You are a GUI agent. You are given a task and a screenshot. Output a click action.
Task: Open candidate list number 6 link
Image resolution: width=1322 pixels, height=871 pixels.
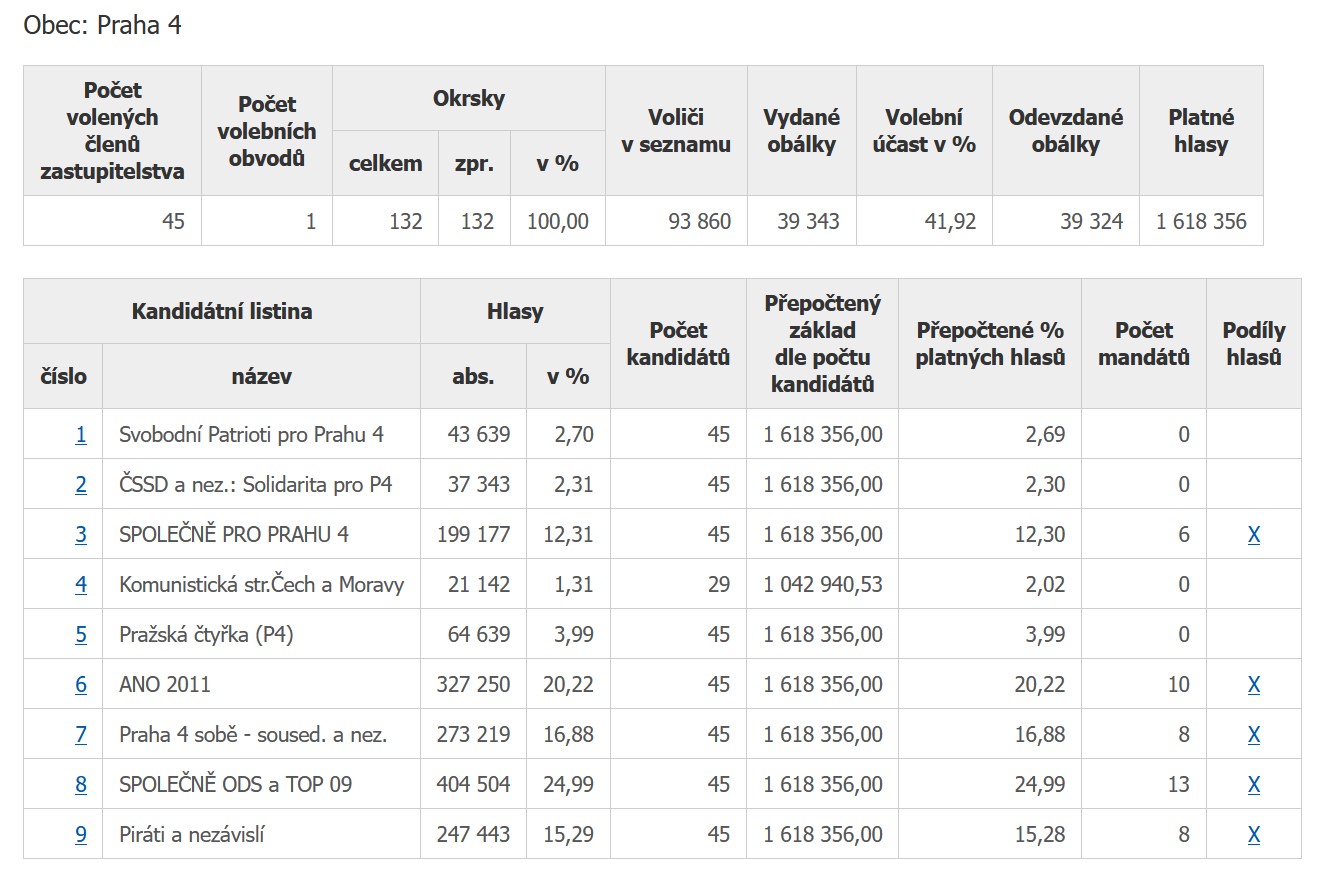(81, 684)
